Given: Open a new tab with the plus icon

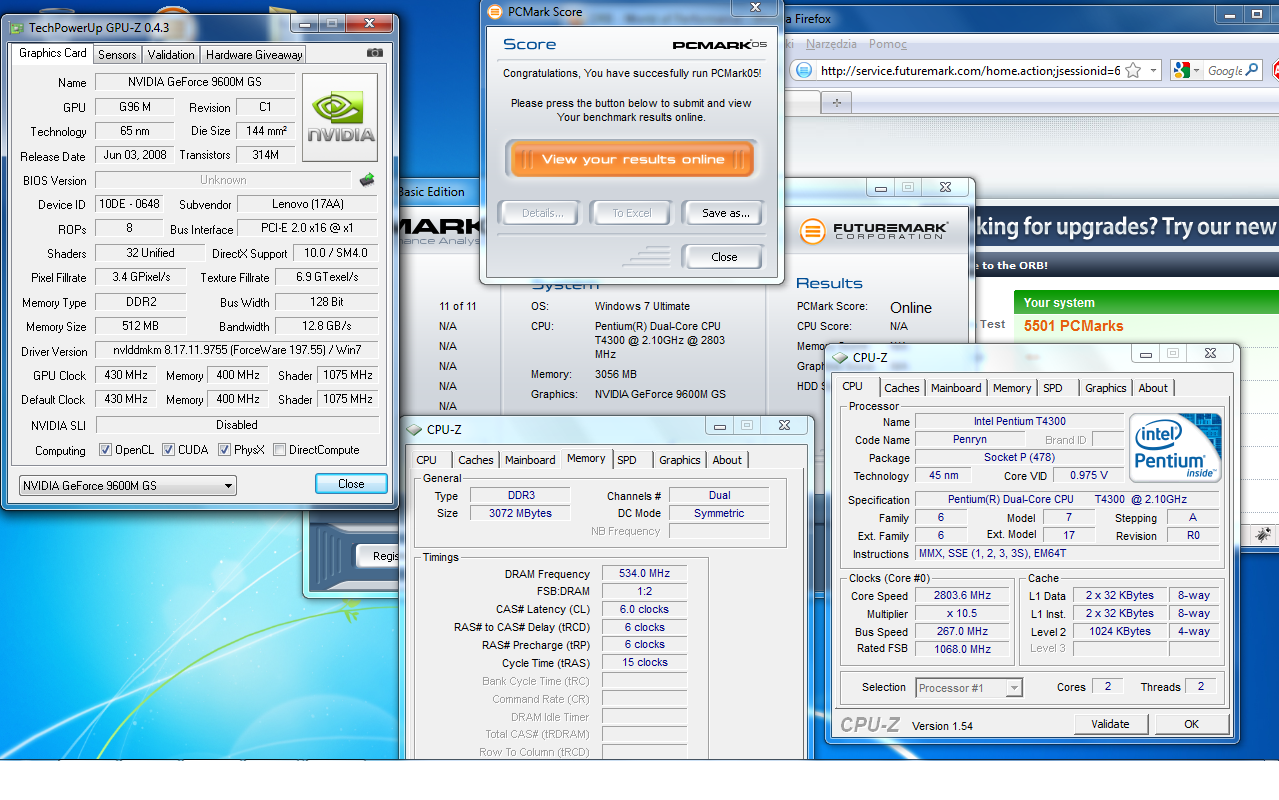Looking at the screenshot, I should tap(836, 102).
